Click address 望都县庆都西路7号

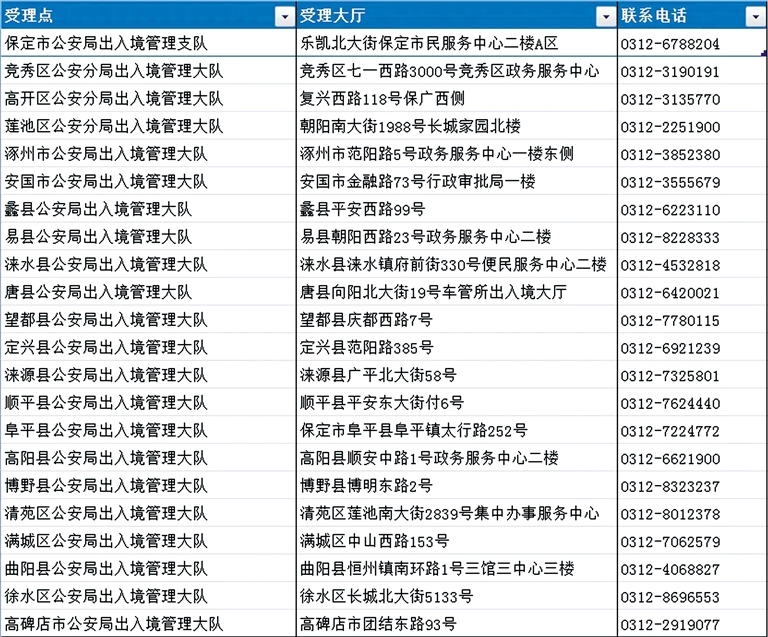pos(366,320)
